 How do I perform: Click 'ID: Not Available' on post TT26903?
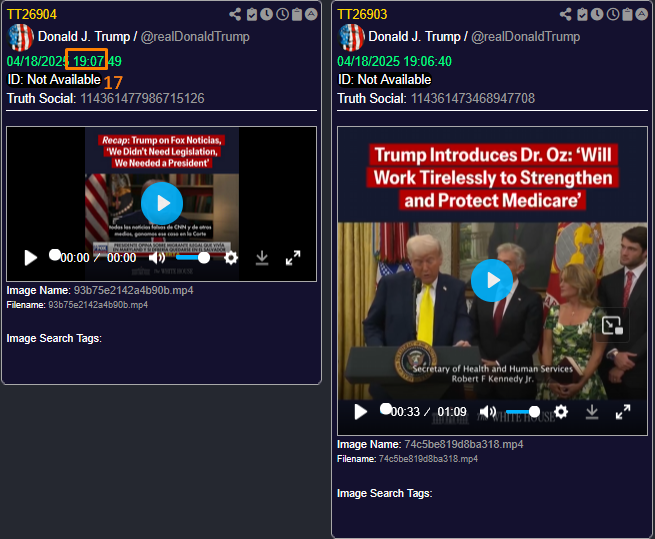(384, 79)
